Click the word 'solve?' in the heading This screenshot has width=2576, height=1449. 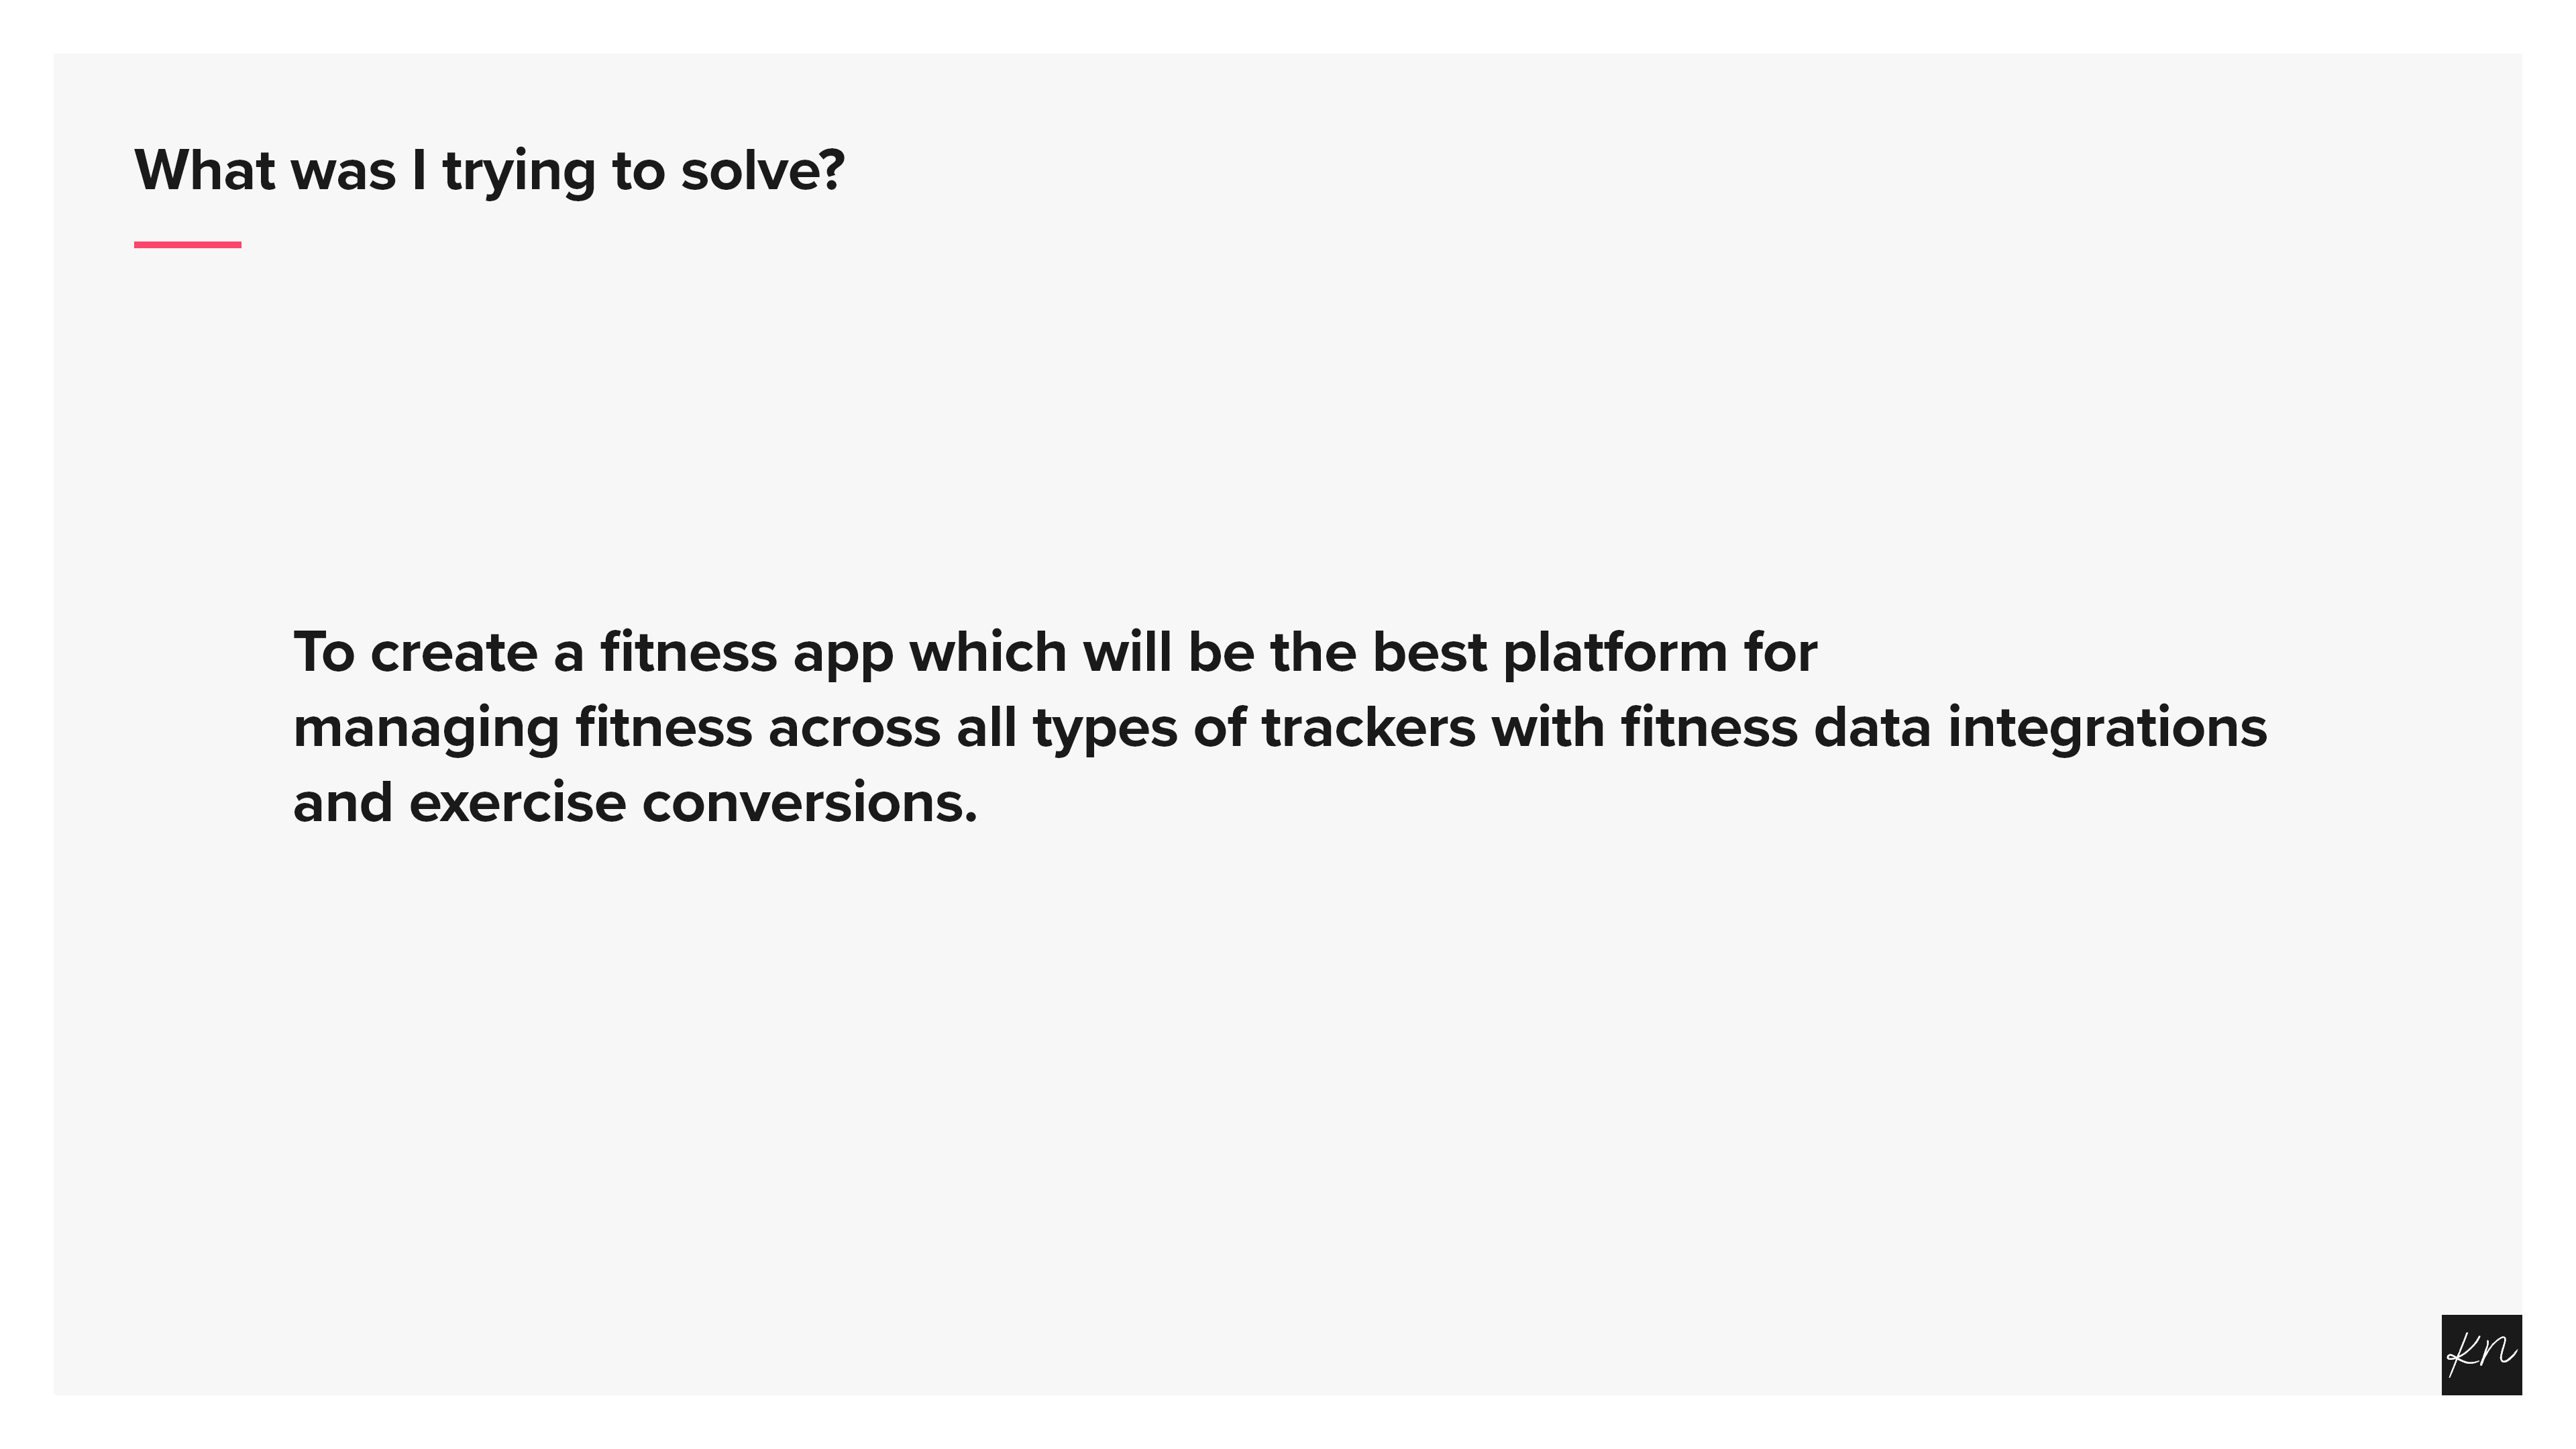pyautogui.click(x=762, y=170)
